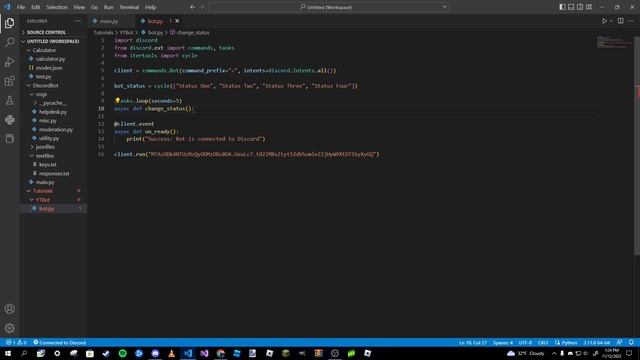Open Run and Debug view
Viewport: 640px width, 360px height.
pyautogui.click(x=9, y=62)
